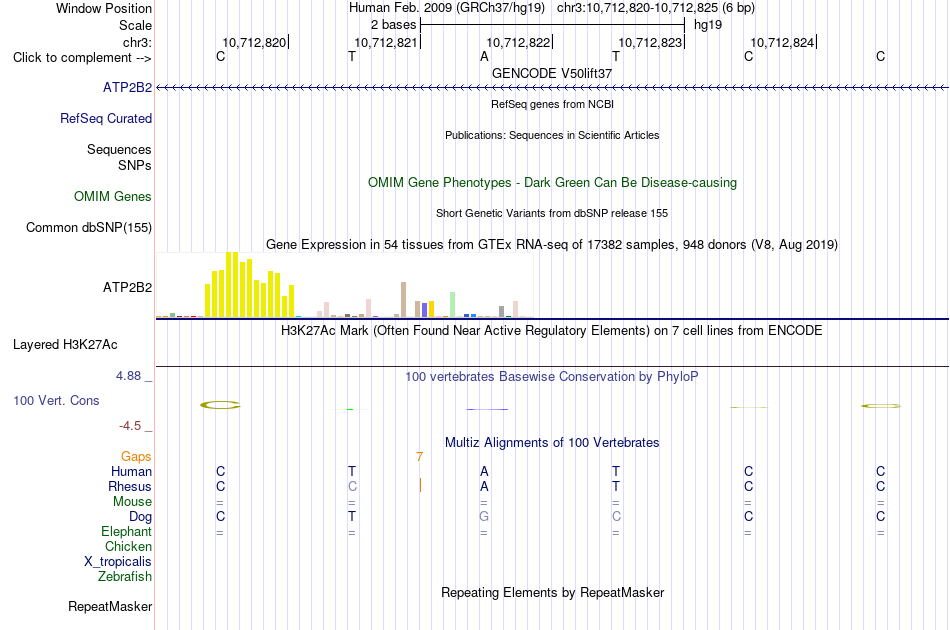This screenshot has width=950, height=630.
Task: Open the RefSeq Curated track label
Action: point(106,118)
